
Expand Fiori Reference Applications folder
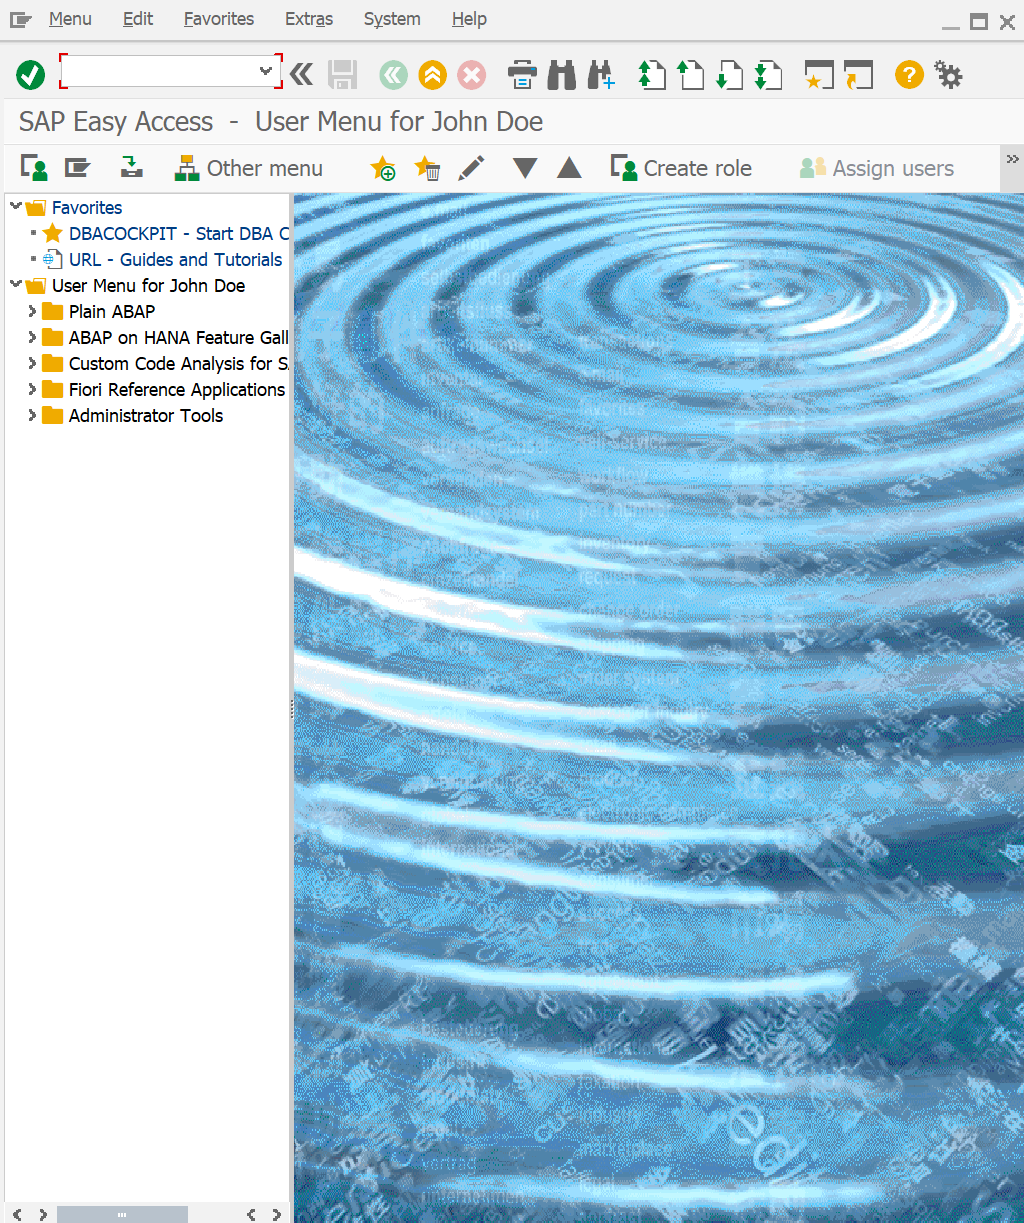tap(32, 389)
